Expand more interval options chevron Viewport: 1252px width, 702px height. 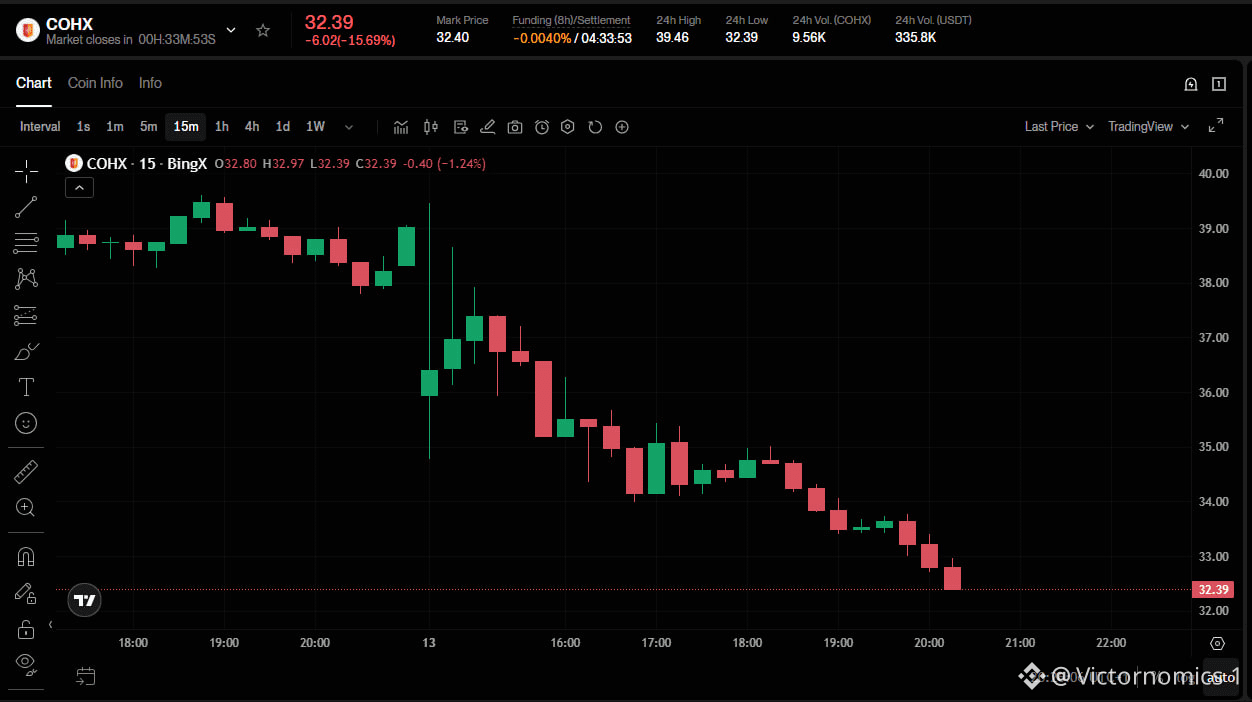[349, 127]
